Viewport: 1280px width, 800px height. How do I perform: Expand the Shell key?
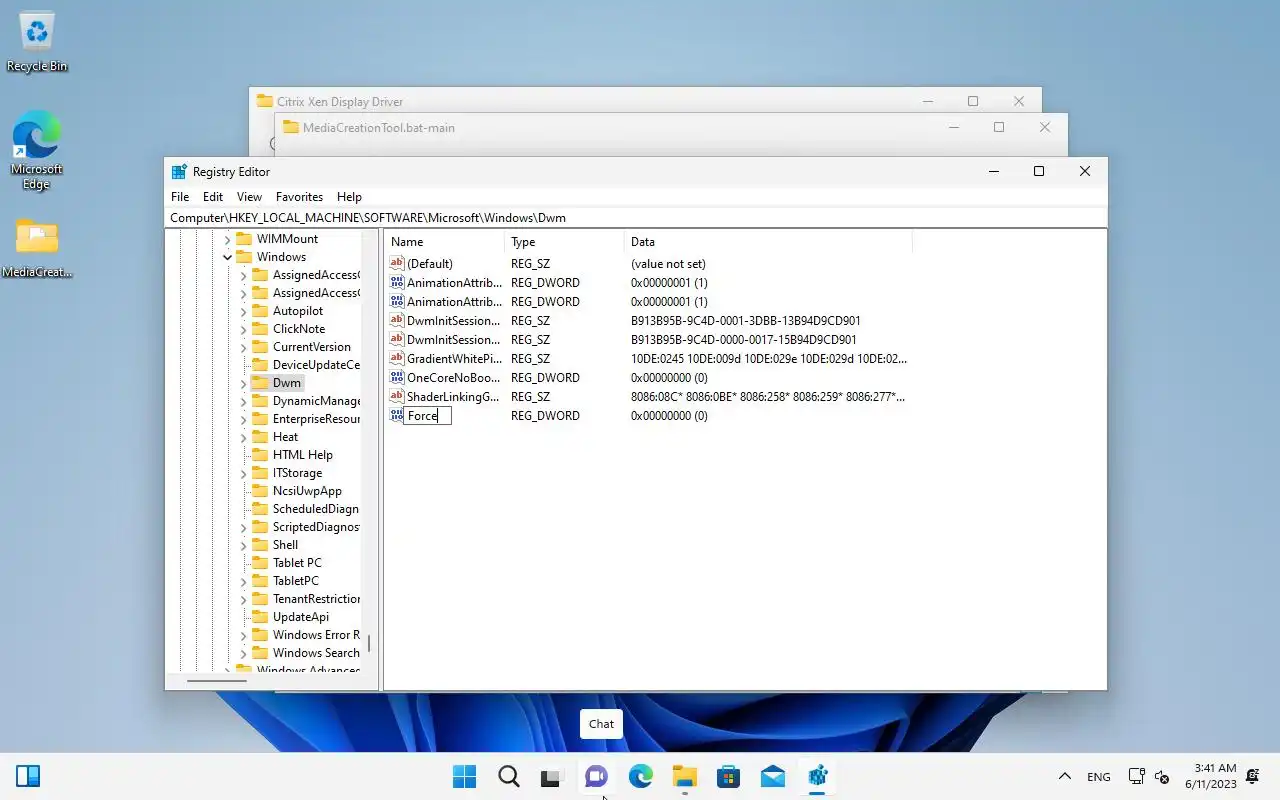243,545
